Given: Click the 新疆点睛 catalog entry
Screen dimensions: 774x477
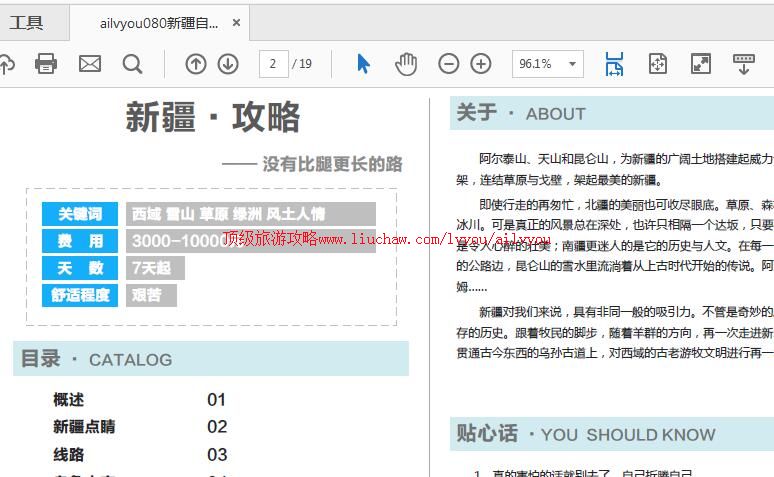Looking at the screenshot, I should click(84, 427).
